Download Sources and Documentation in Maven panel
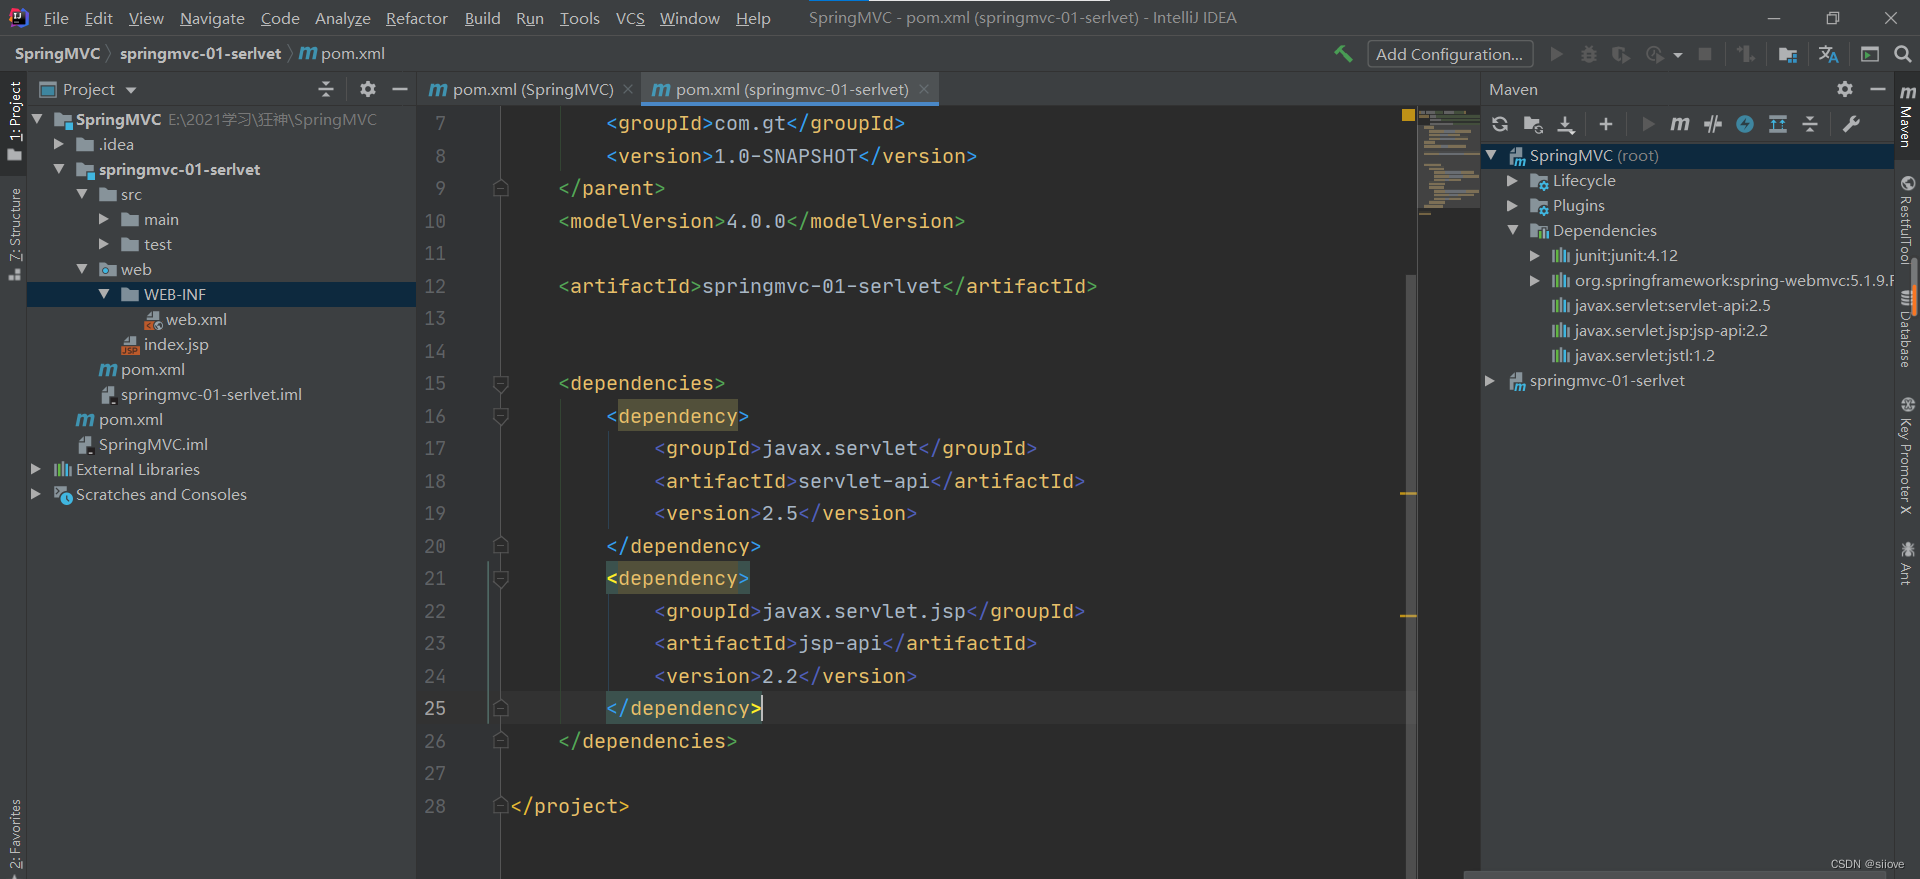Image resolution: width=1920 pixels, height=879 pixels. 1566,124
